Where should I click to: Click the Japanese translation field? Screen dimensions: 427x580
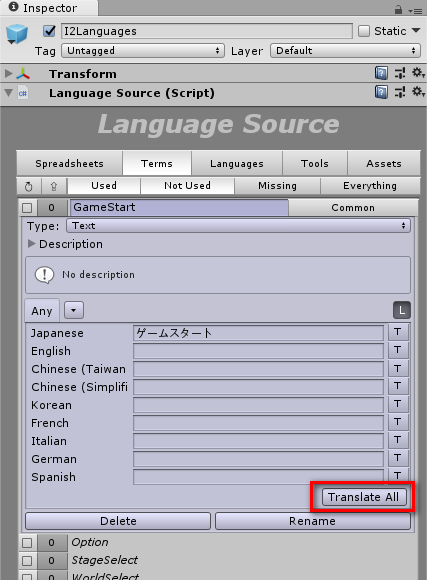click(259, 333)
